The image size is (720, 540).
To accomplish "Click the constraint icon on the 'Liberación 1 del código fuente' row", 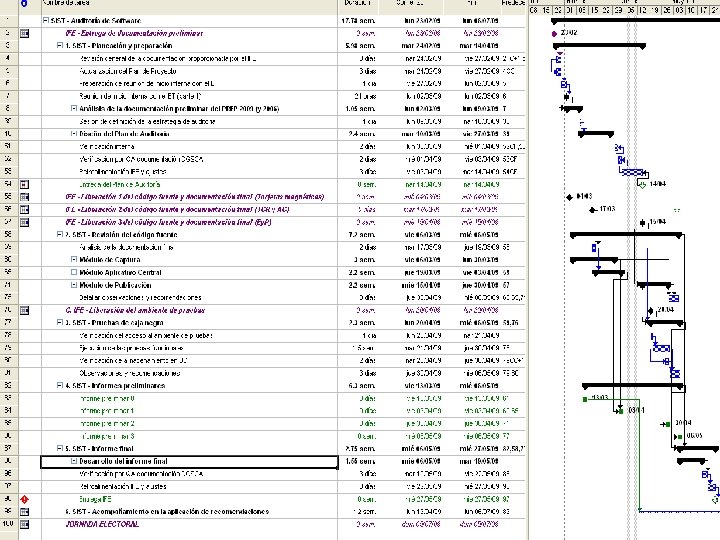I will (x=24, y=197).
